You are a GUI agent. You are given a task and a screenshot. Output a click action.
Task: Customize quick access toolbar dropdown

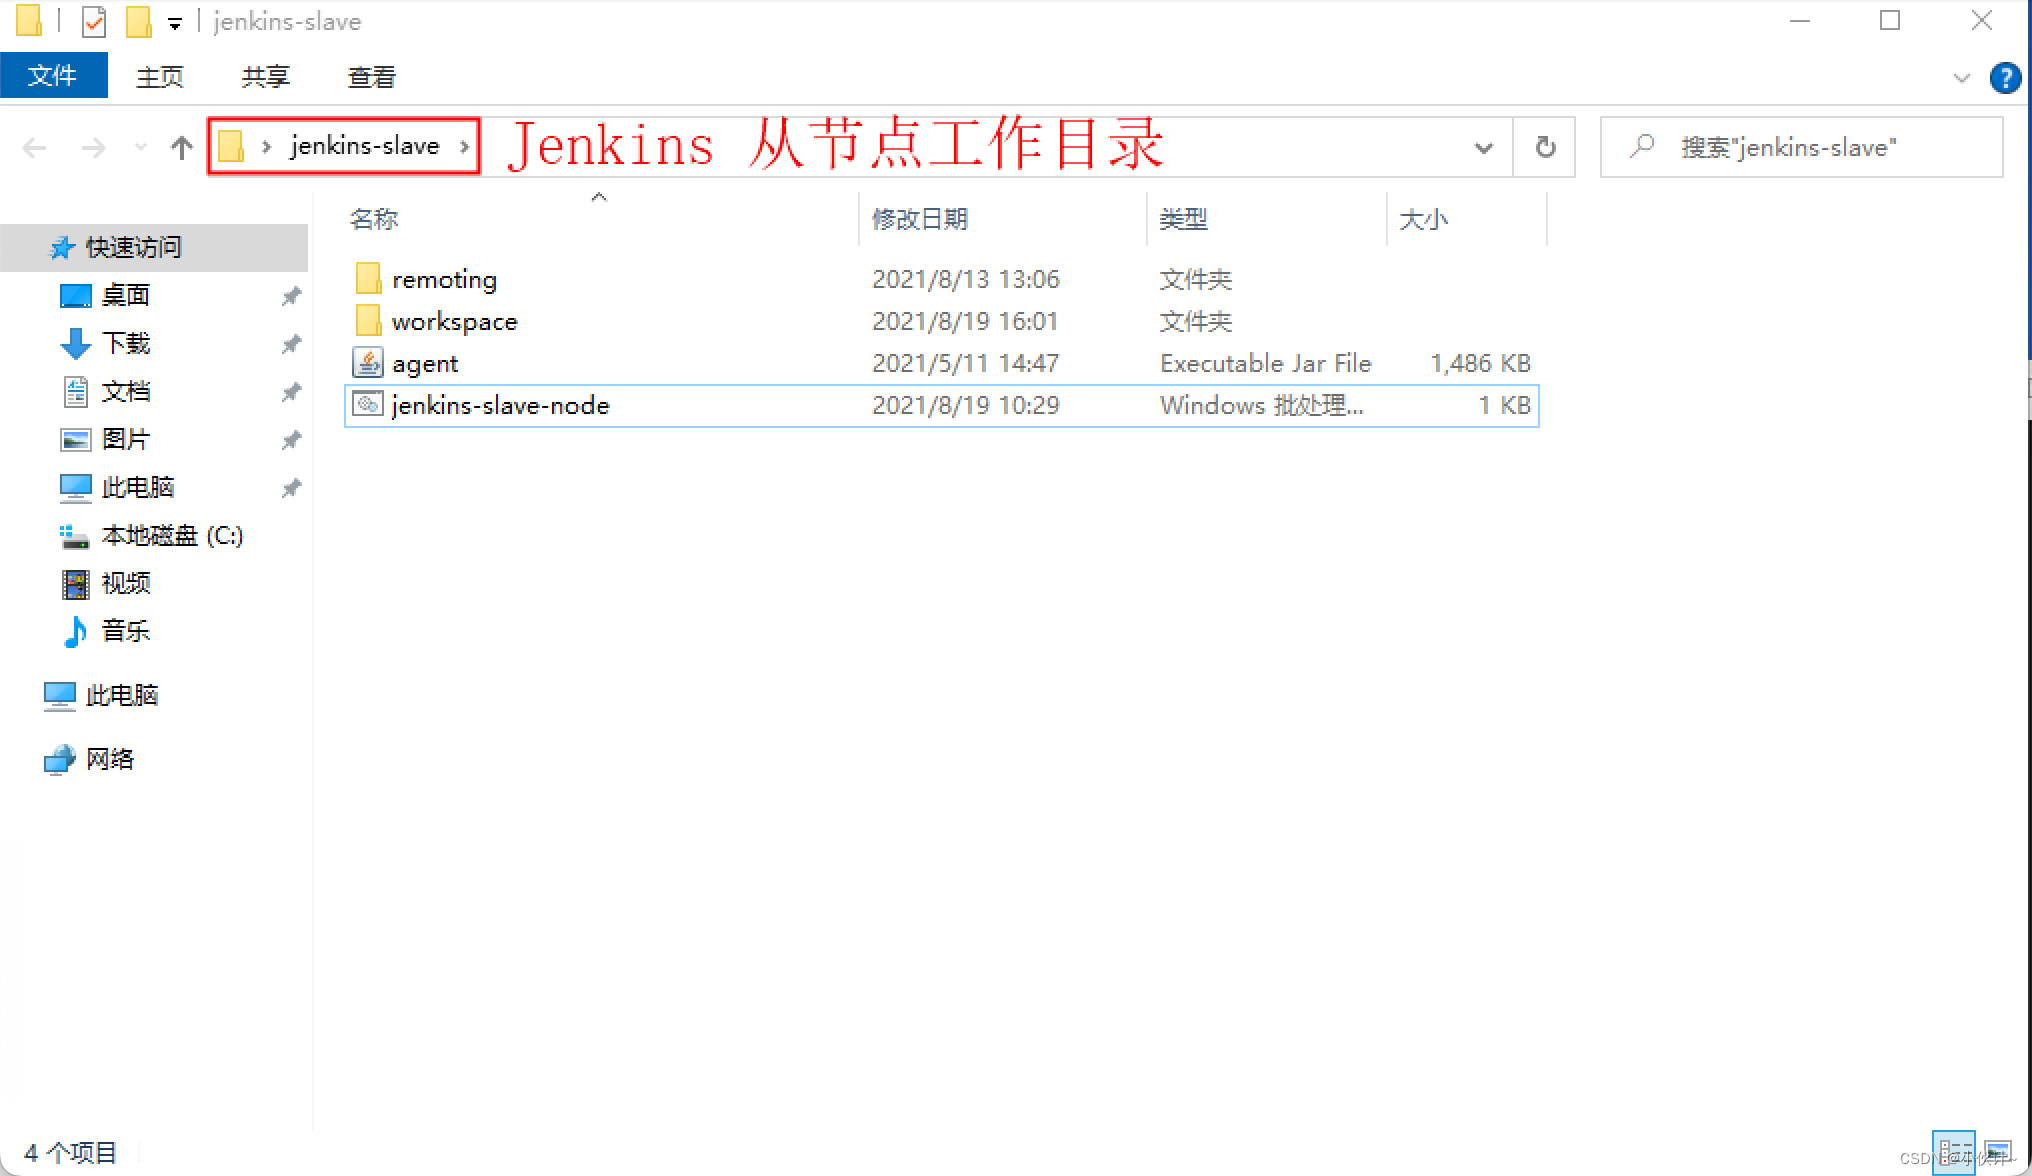(175, 23)
